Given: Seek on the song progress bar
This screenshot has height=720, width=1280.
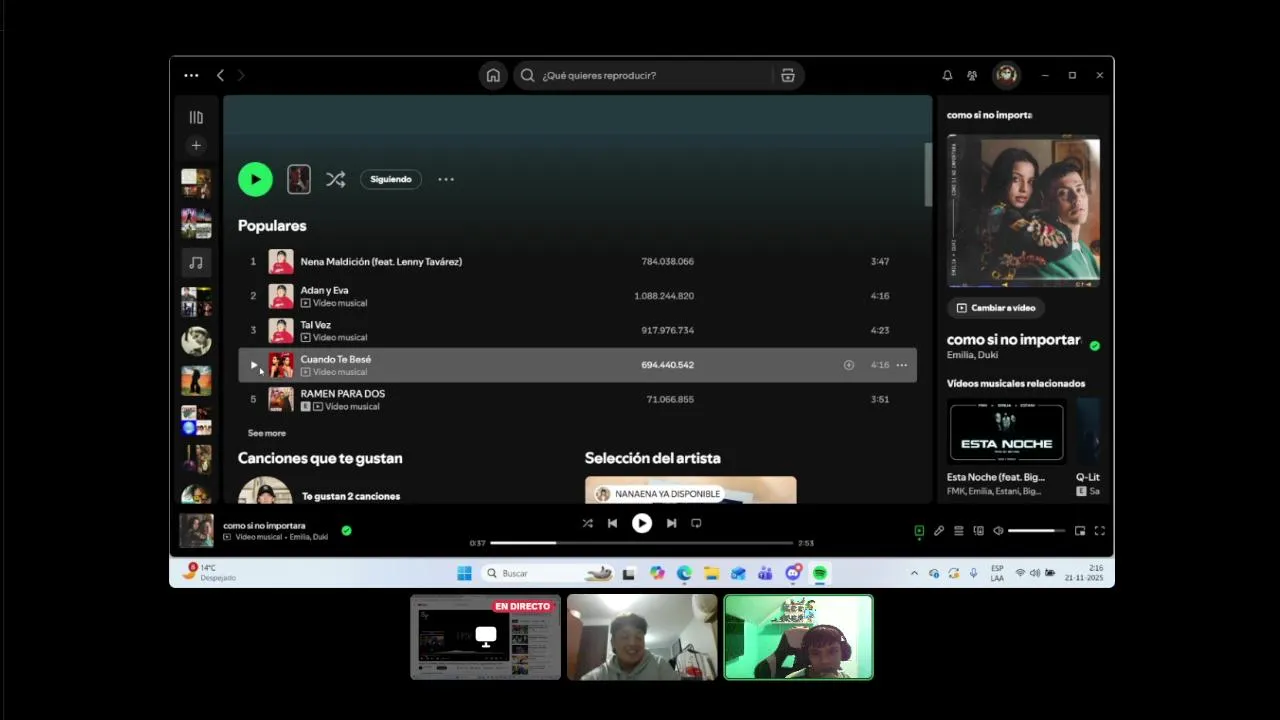Looking at the screenshot, I should 642,543.
